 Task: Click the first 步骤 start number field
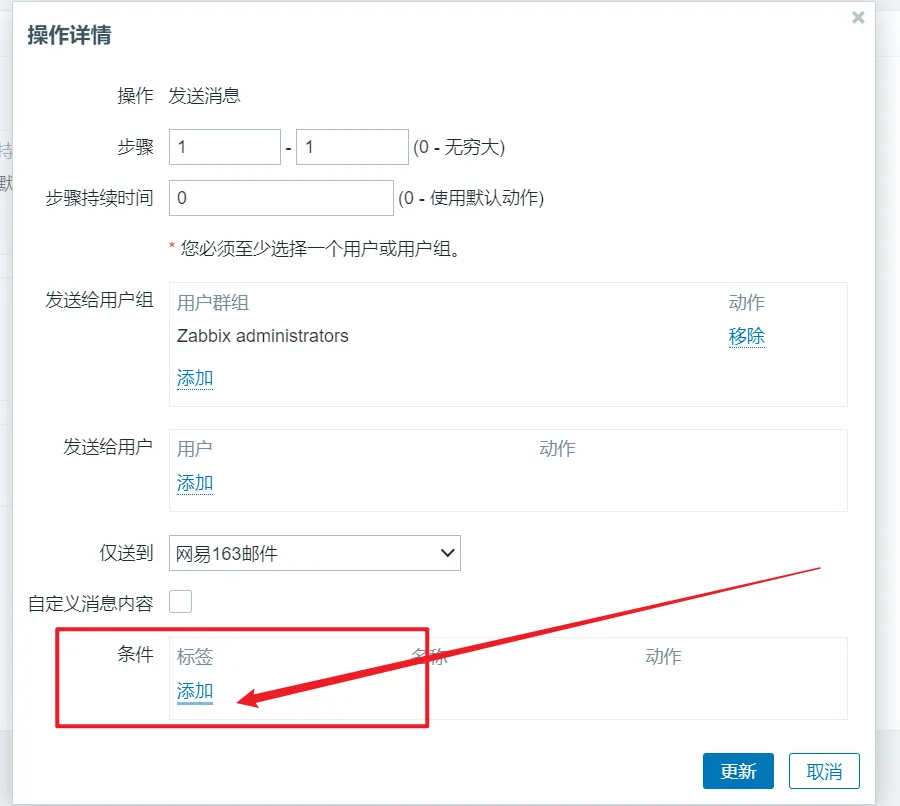click(225, 147)
